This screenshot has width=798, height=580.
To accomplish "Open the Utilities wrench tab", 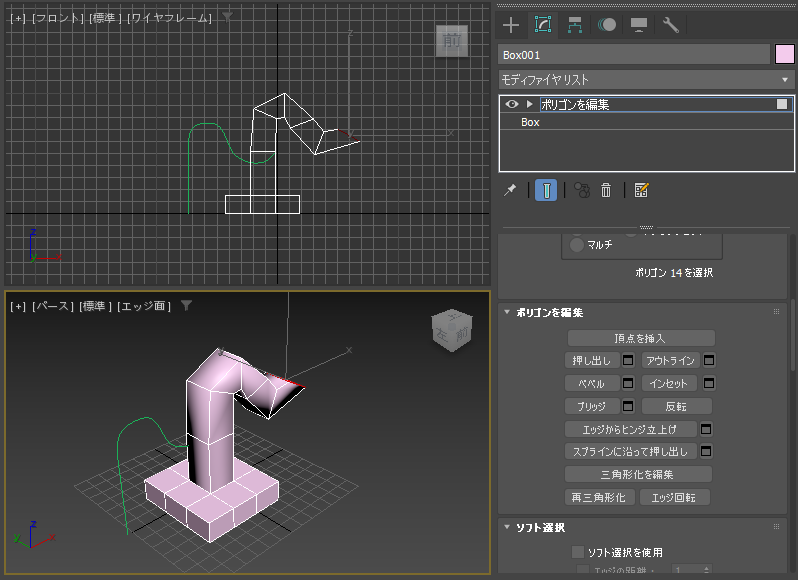I will pos(671,25).
